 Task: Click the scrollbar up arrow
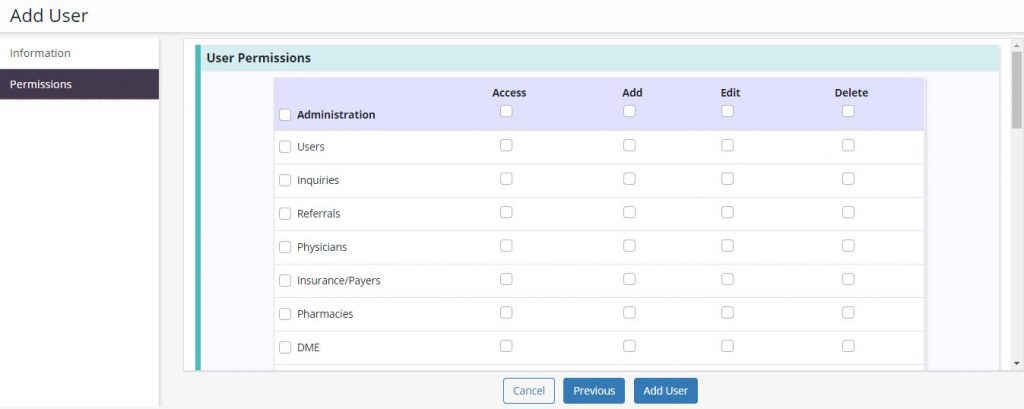[x=1017, y=48]
